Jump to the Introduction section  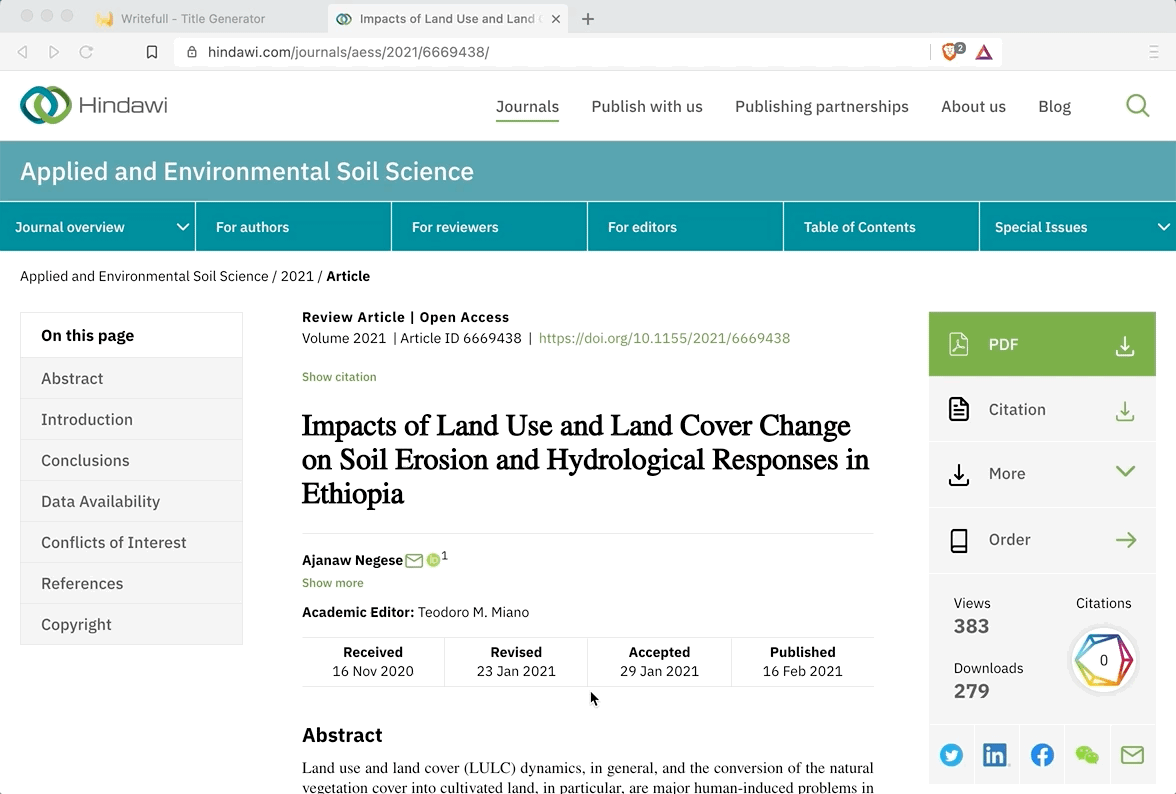click(131, 420)
